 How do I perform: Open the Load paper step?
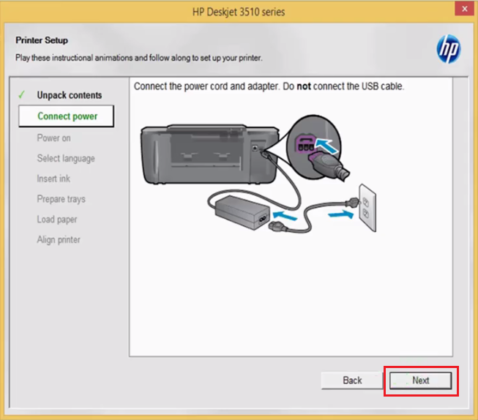(57, 219)
